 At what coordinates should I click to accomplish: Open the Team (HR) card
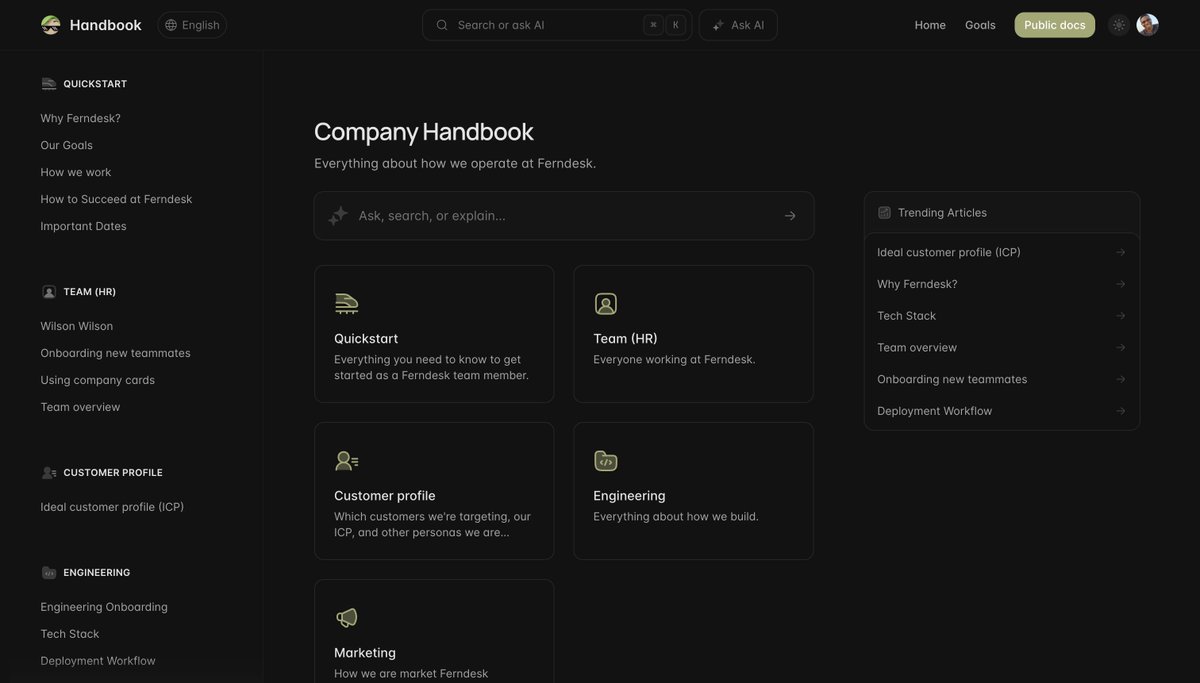[693, 334]
